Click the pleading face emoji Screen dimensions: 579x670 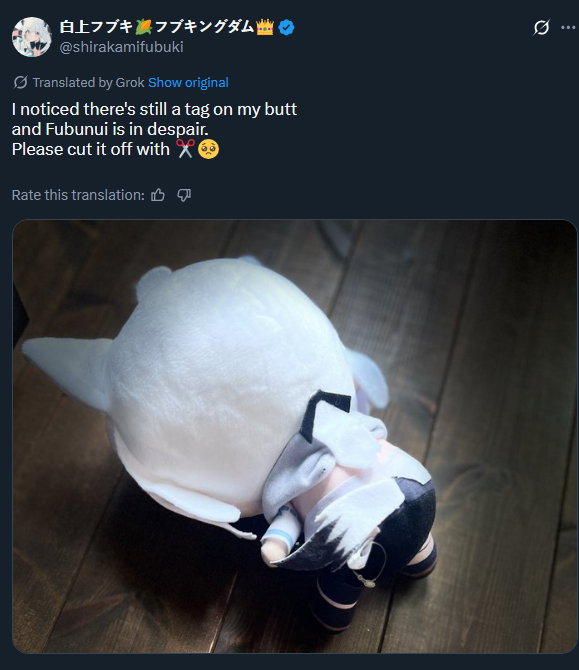click(x=209, y=149)
